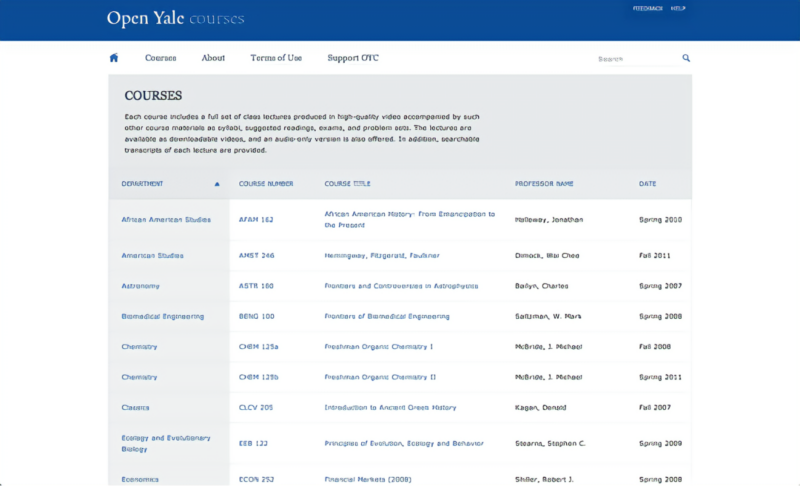Sort by Professor Name column header

pos(544,184)
